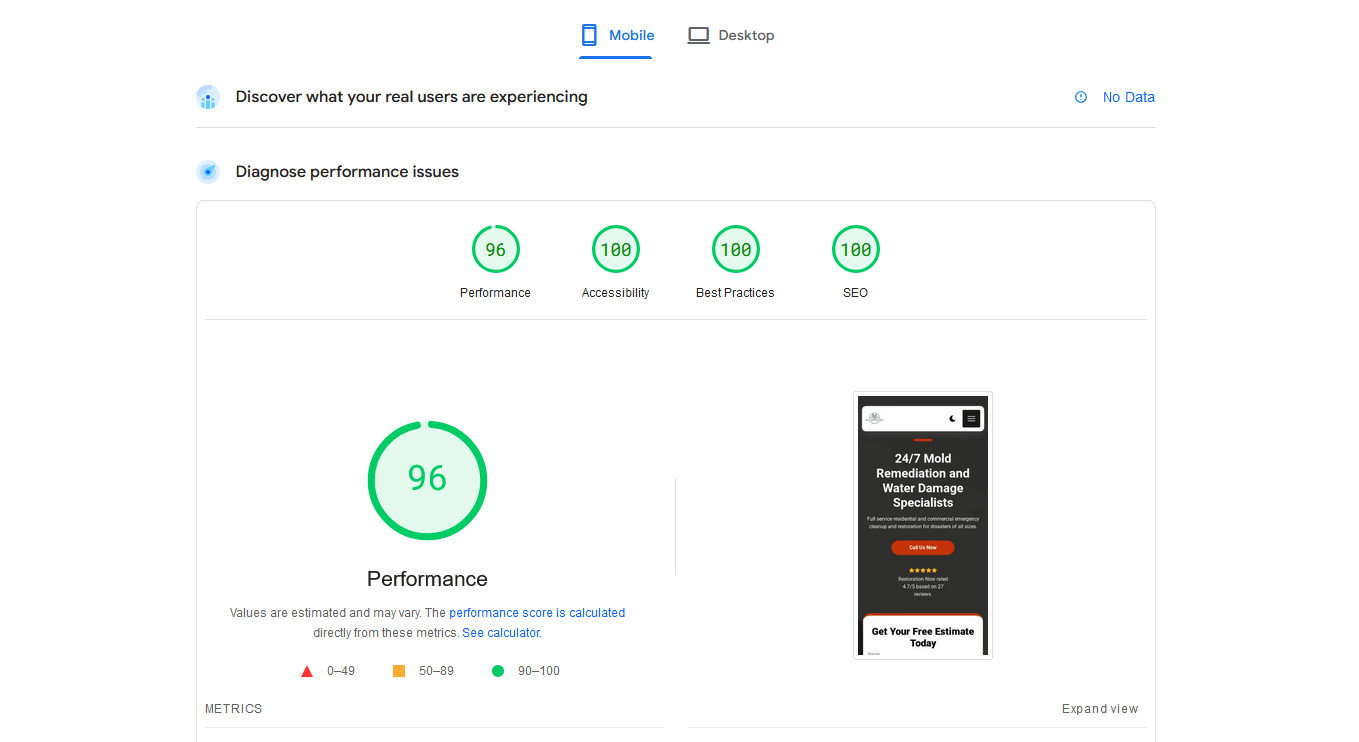
Task: Open the 'See calculator' link
Action: pyautogui.click(x=500, y=633)
